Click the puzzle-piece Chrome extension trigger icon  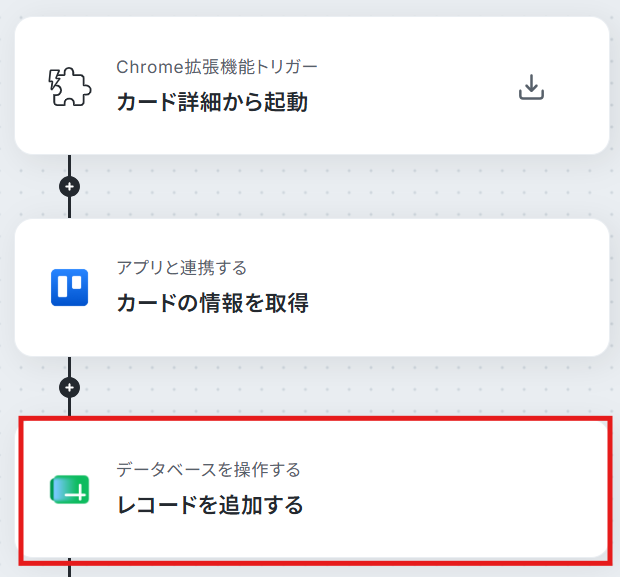[x=70, y=87]
